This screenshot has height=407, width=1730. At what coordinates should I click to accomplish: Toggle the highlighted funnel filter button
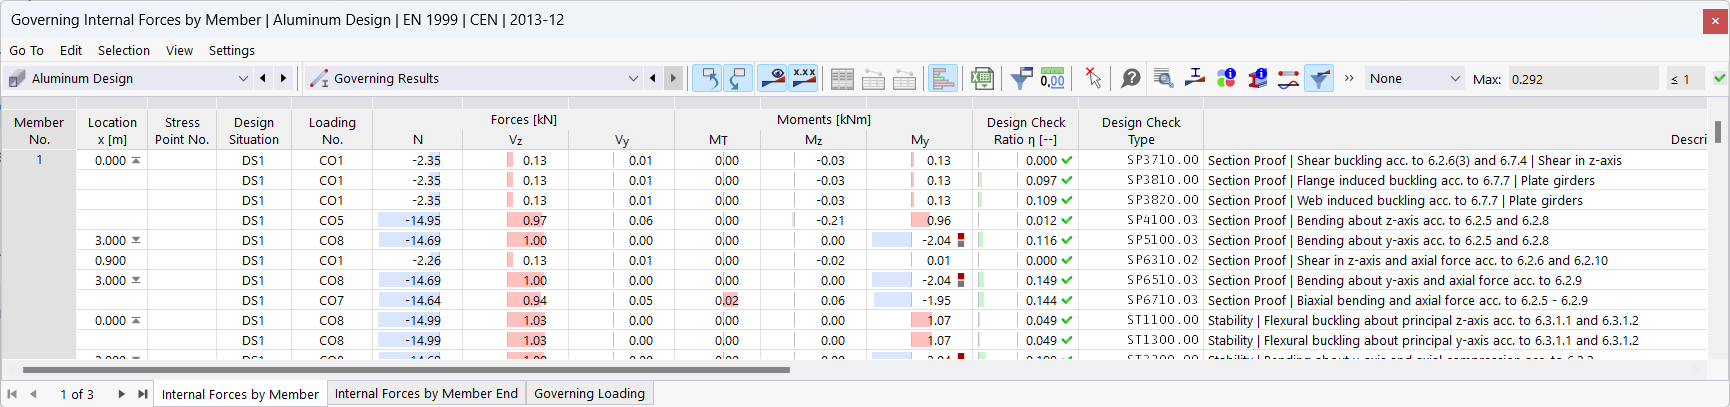pos(1319,78)
